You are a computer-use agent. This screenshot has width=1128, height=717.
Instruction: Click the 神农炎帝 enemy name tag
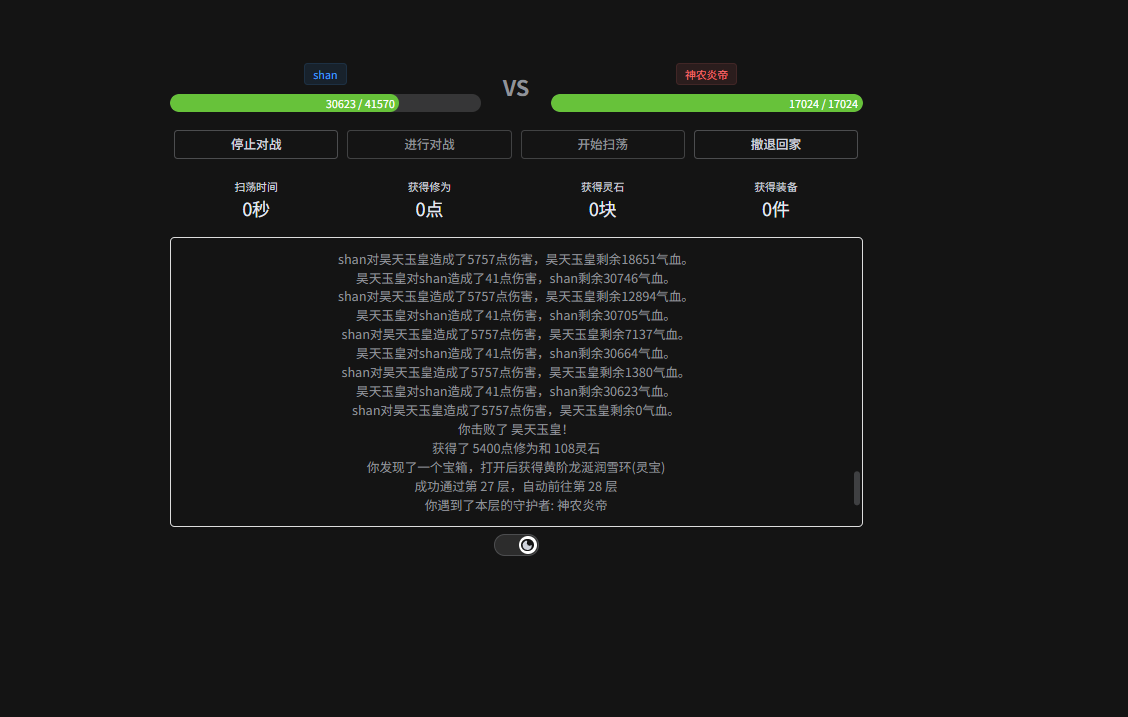click(706, 75)
